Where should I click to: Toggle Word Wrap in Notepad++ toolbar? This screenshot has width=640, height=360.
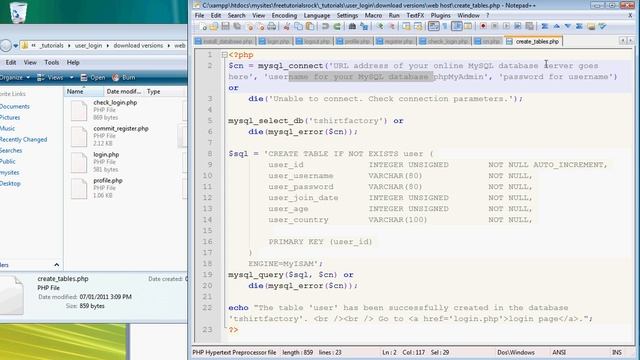(433, 26)
